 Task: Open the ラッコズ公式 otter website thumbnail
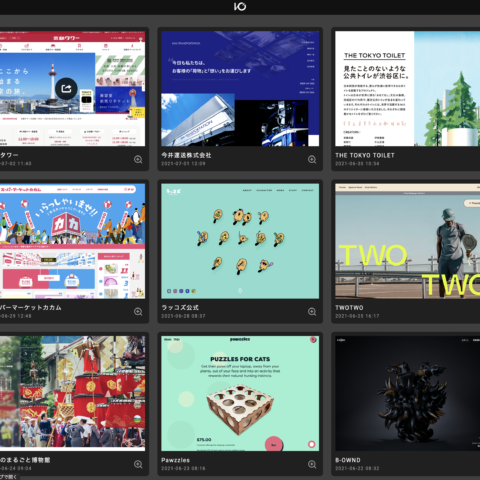click(x=240, y=241)
